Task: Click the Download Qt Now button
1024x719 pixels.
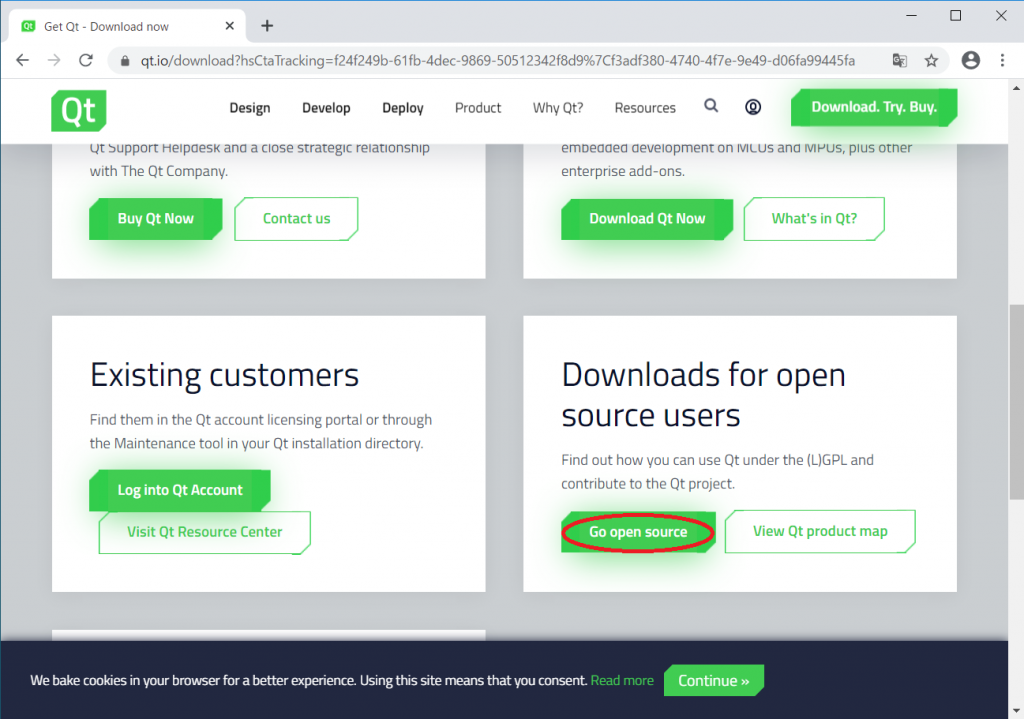Action: click(646, 219)
